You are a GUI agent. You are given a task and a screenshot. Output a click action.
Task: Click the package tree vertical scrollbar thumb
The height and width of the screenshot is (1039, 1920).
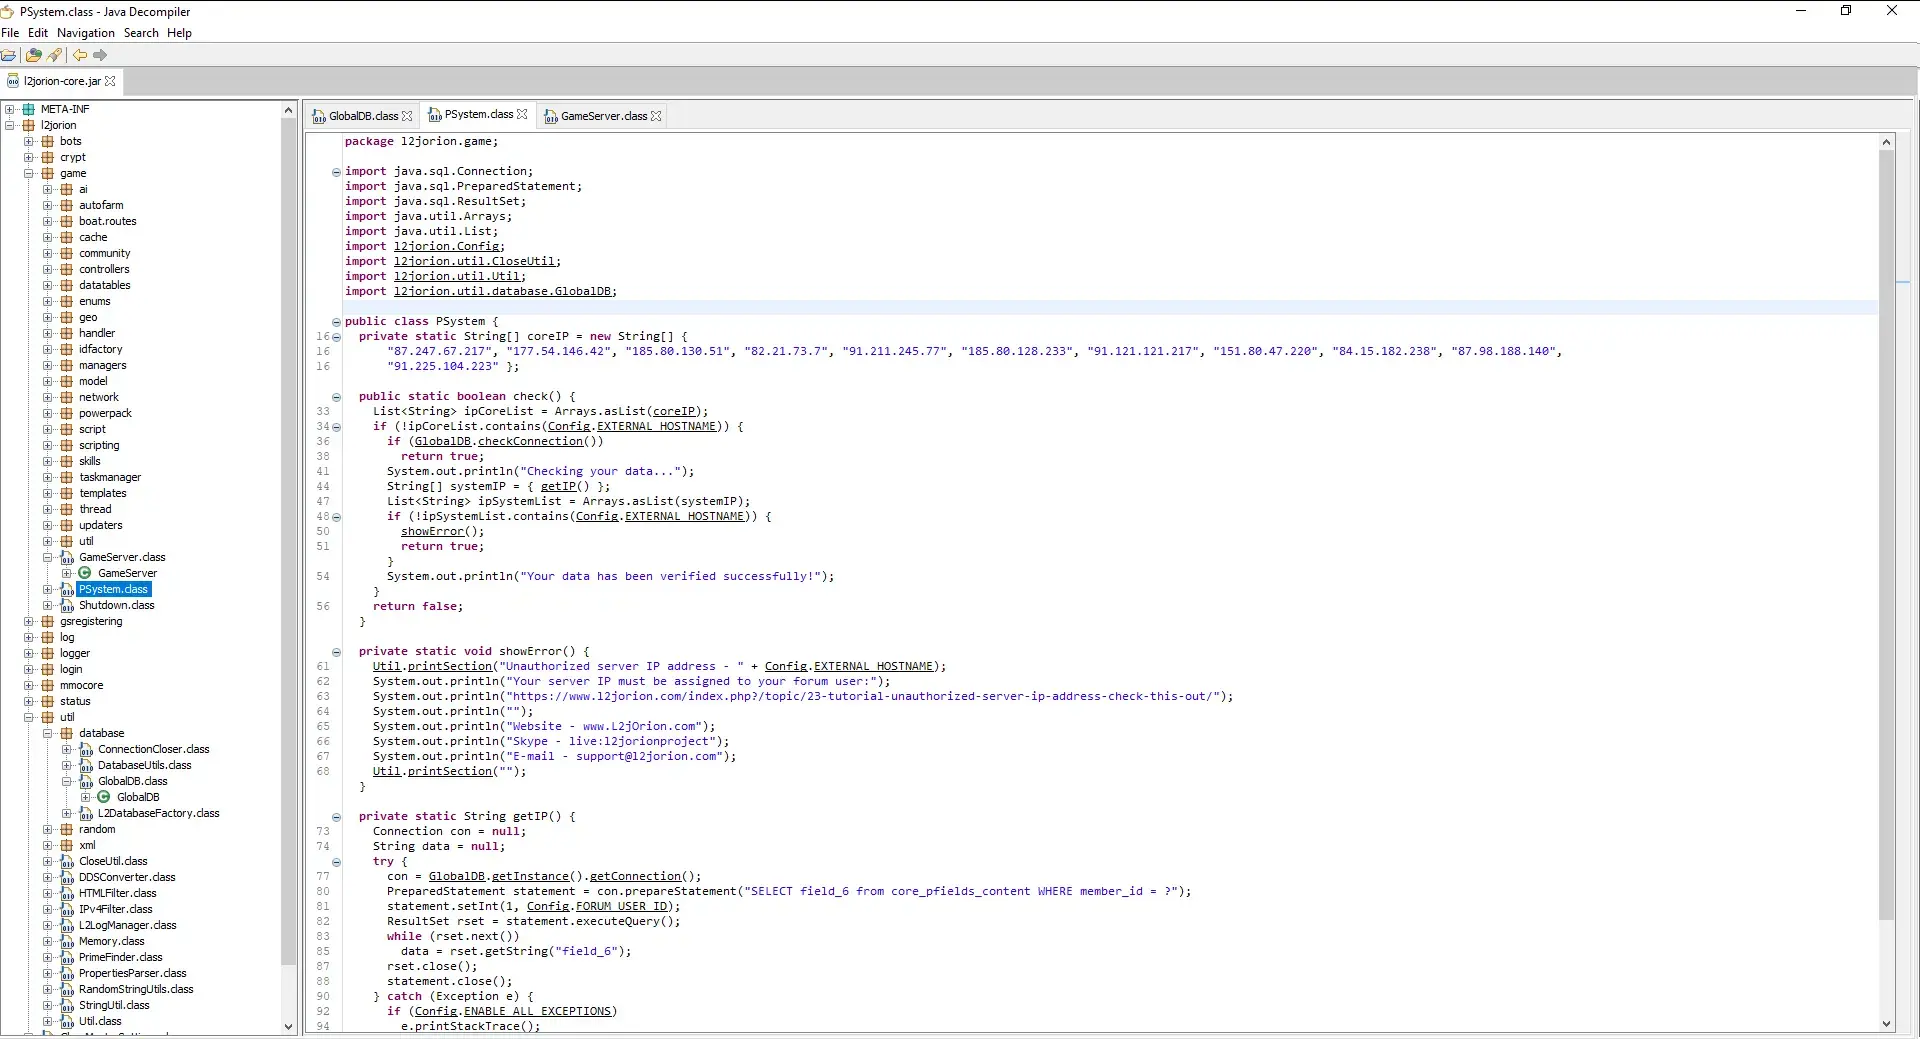coord(289,540)
